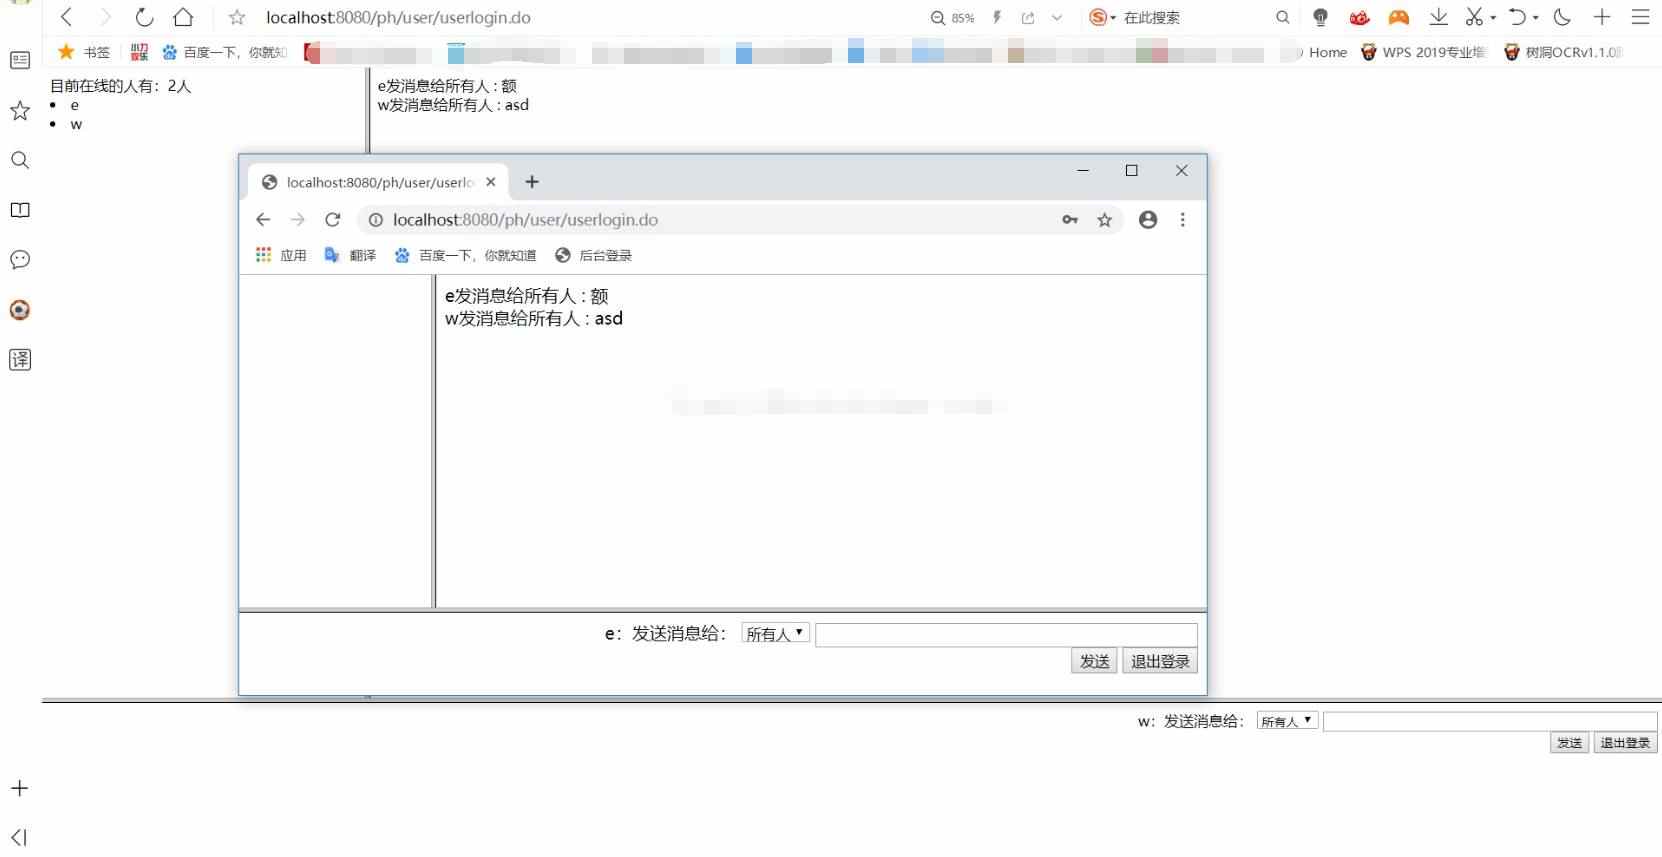
Task: Bookmark page with Chrome star icon
Action: 1104,220
